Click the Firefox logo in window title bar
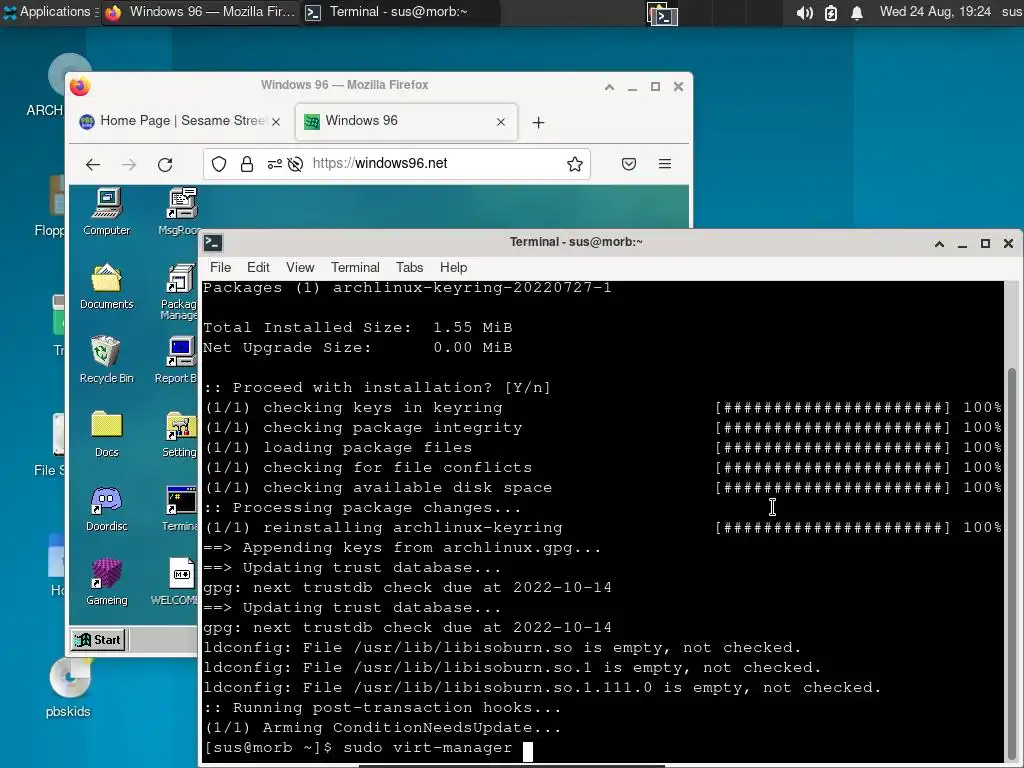 click(80, 86)
